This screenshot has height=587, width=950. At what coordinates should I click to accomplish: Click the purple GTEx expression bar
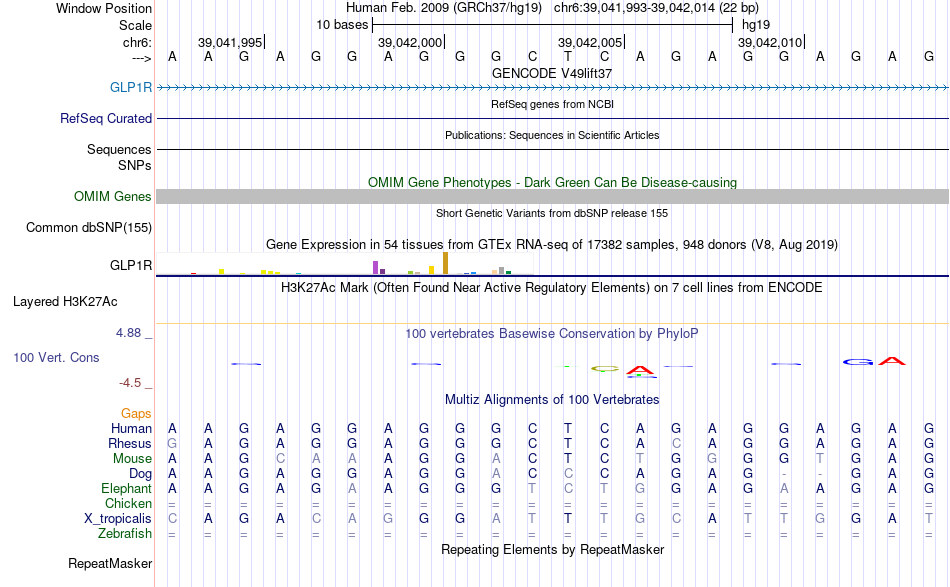376,268
